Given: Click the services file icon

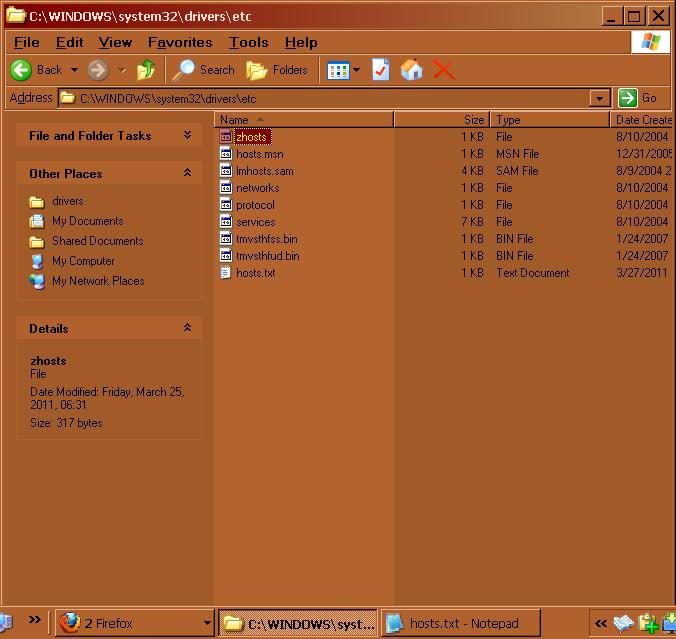Looking at the screenshot, I should (x=226, y=222).
